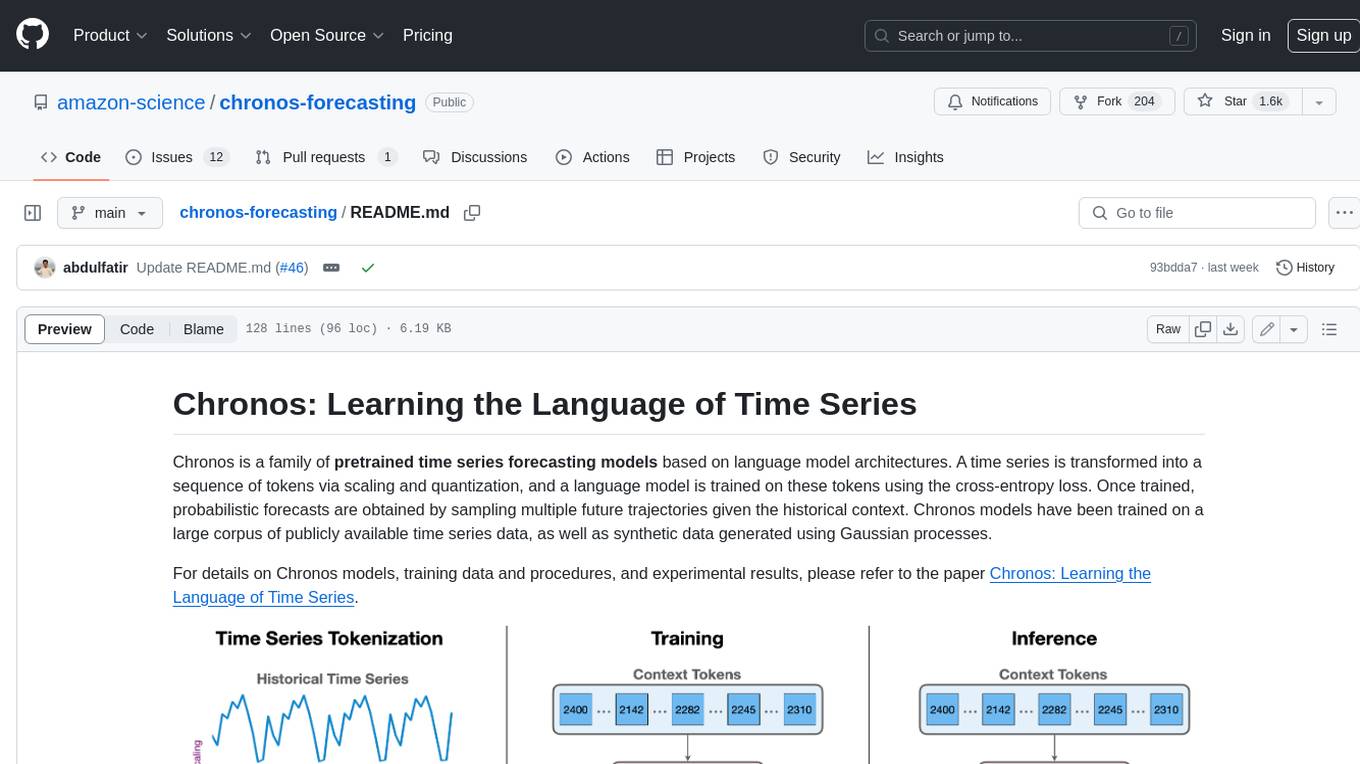Image resolution: width=1360 pixels, height=764 pixels.
Task: Open the GitHub homepage logo
Action: click(32, 35)
